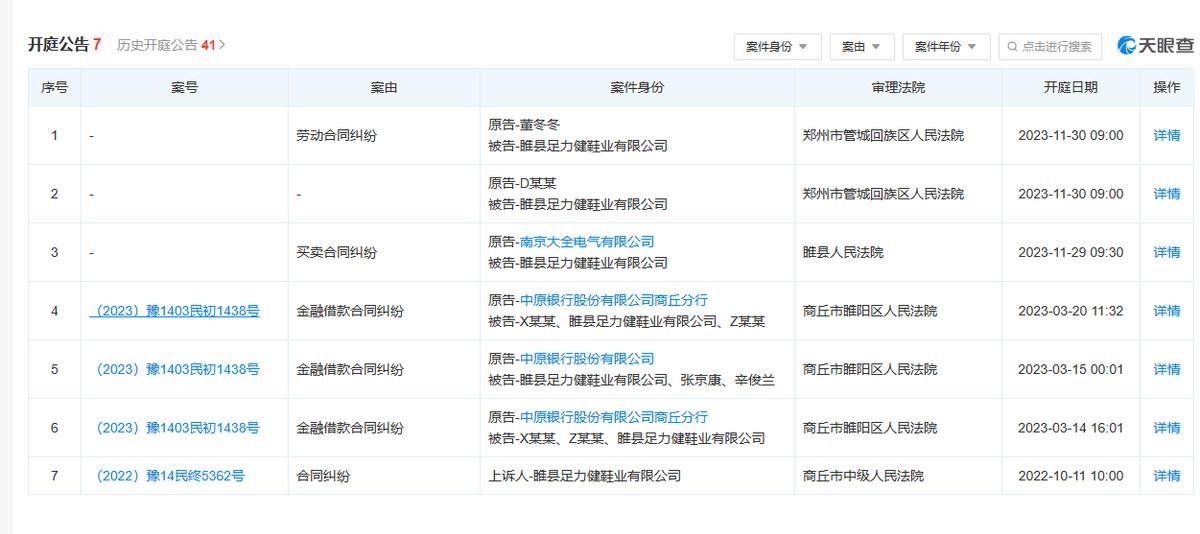The height and width of the screenshot is (534, 1200).
Task: Expand 历史开庭公告 41 arrow
Action: [222, 45]
